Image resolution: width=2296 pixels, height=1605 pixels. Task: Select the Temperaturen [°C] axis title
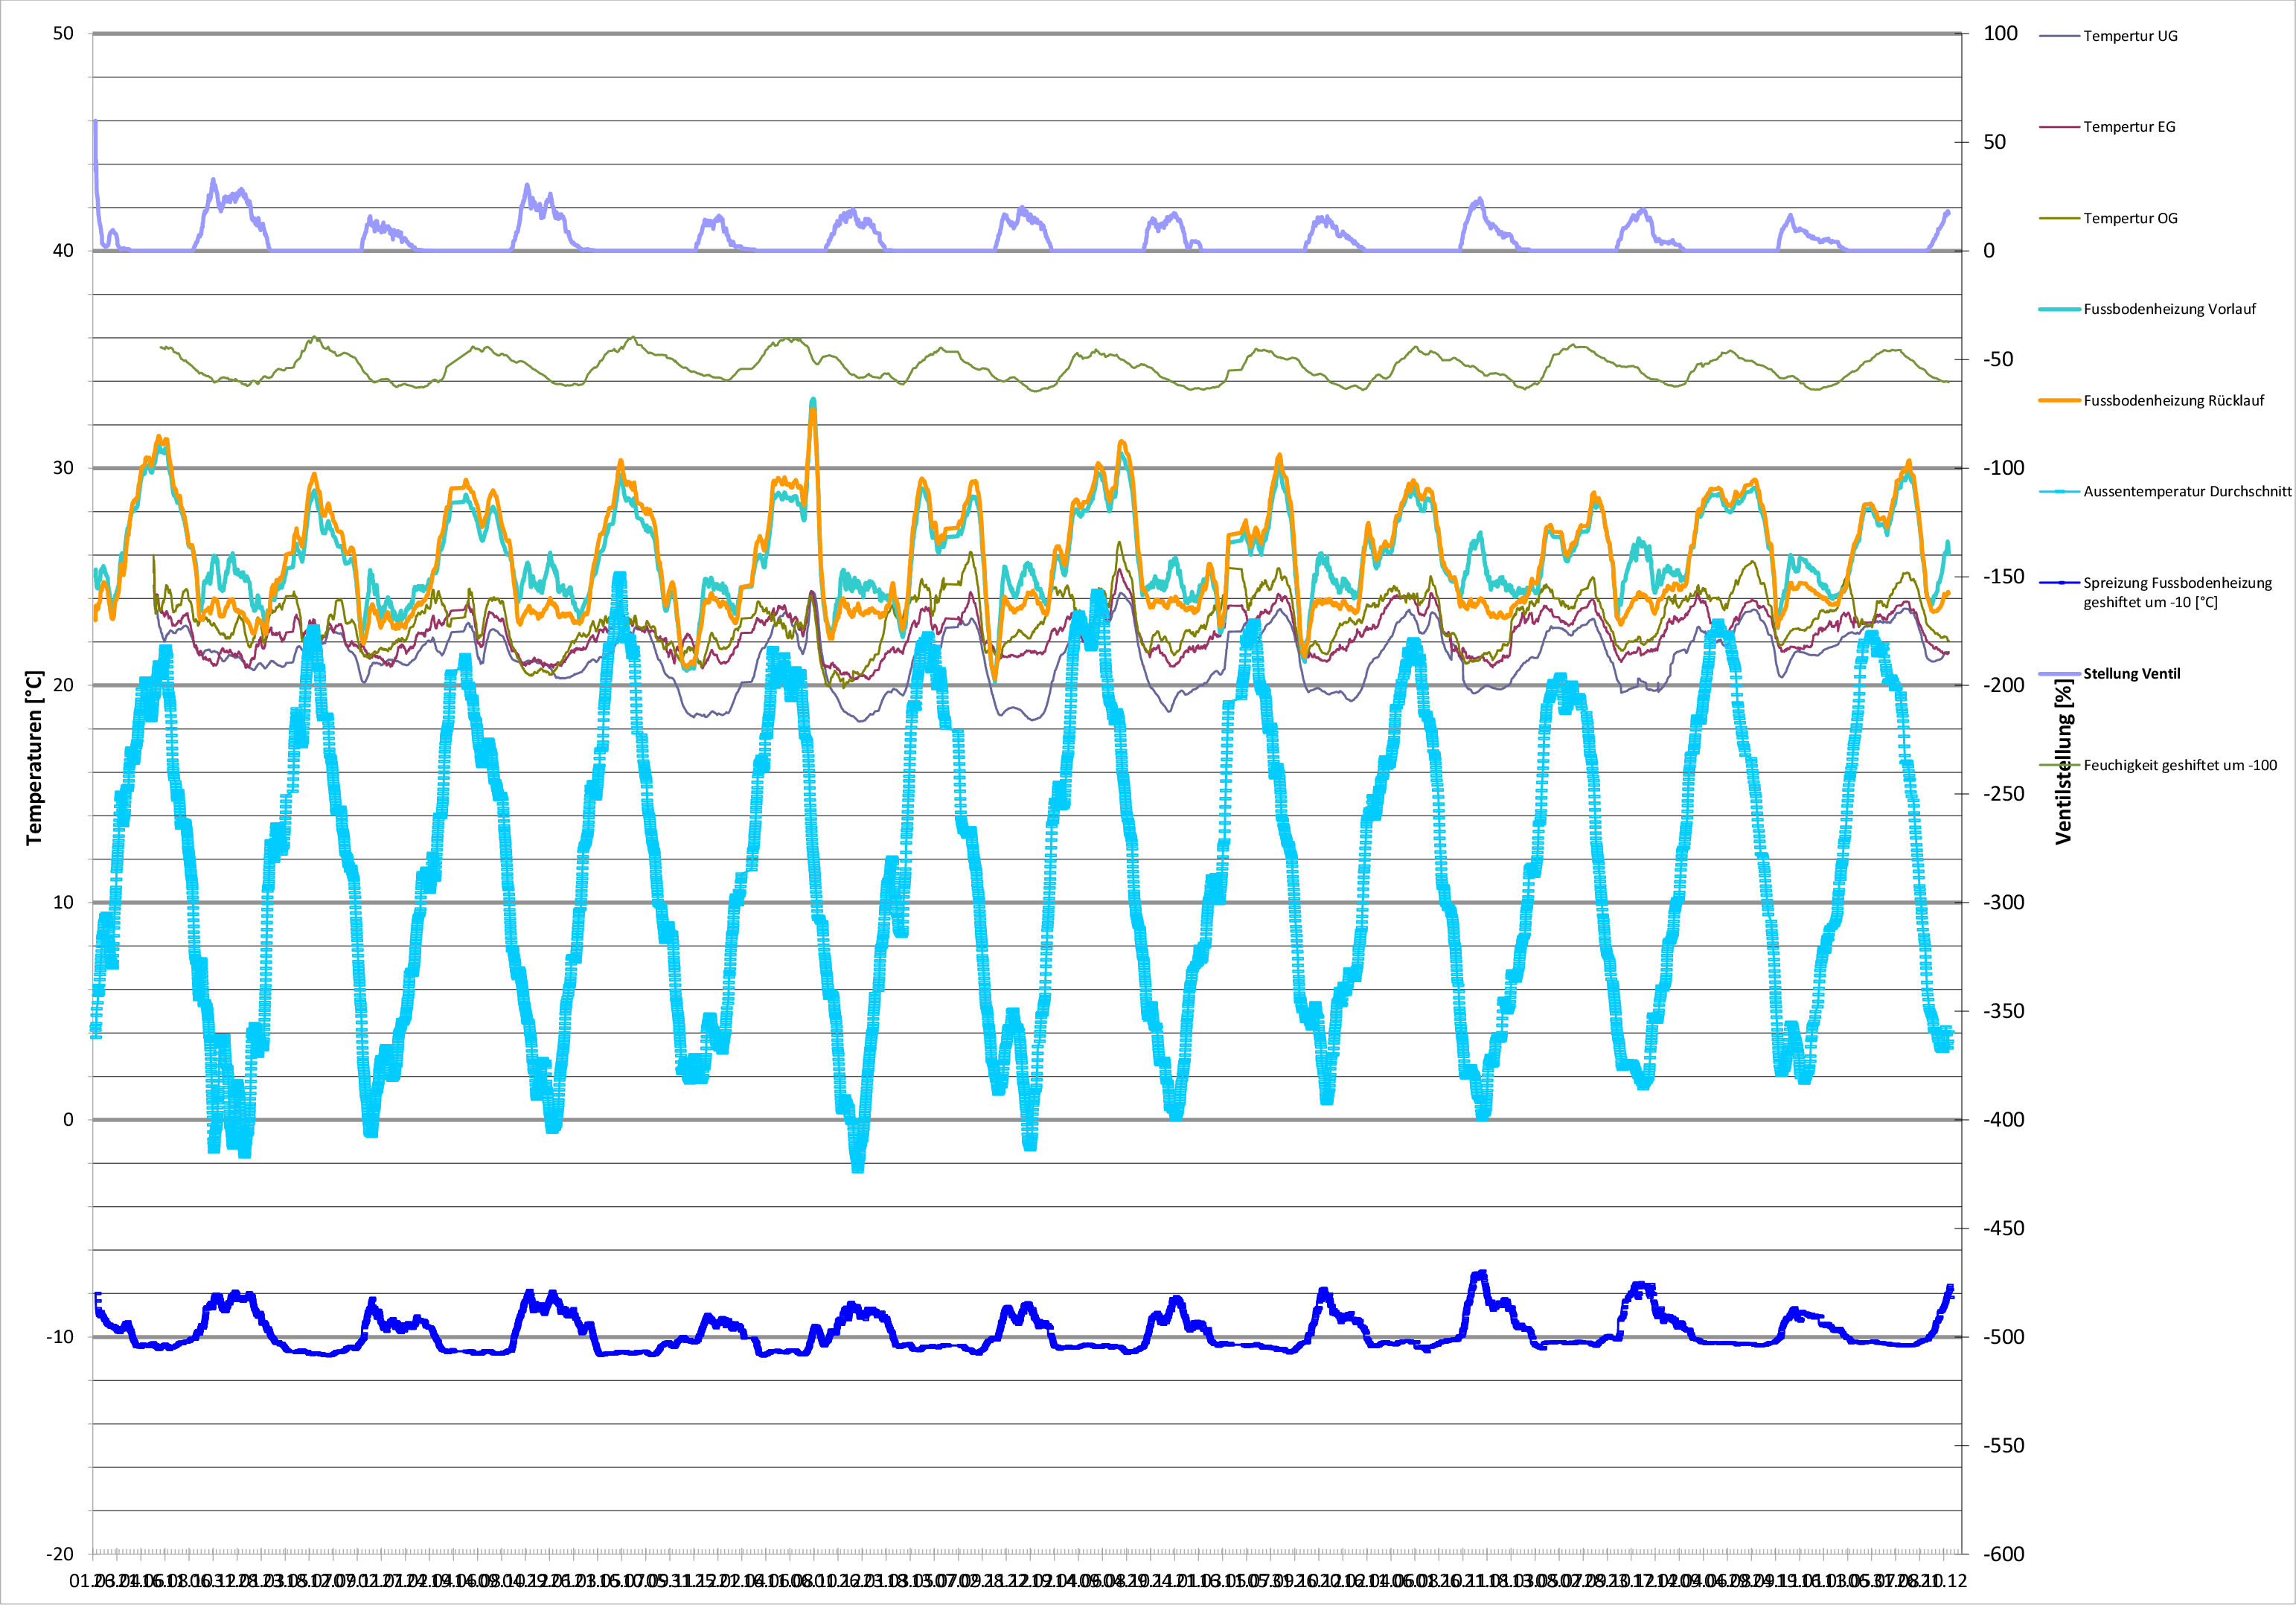35,758
